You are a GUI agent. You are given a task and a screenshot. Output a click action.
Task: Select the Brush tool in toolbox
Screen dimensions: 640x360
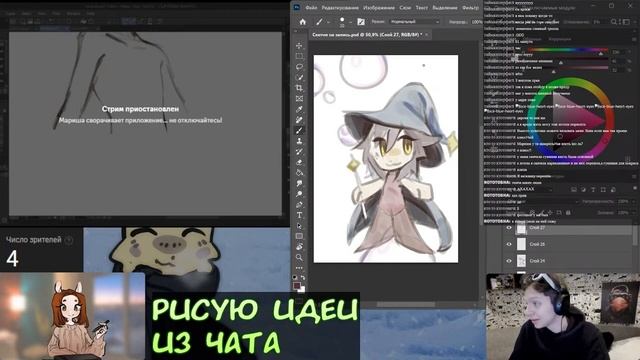[x=299, y=130]
